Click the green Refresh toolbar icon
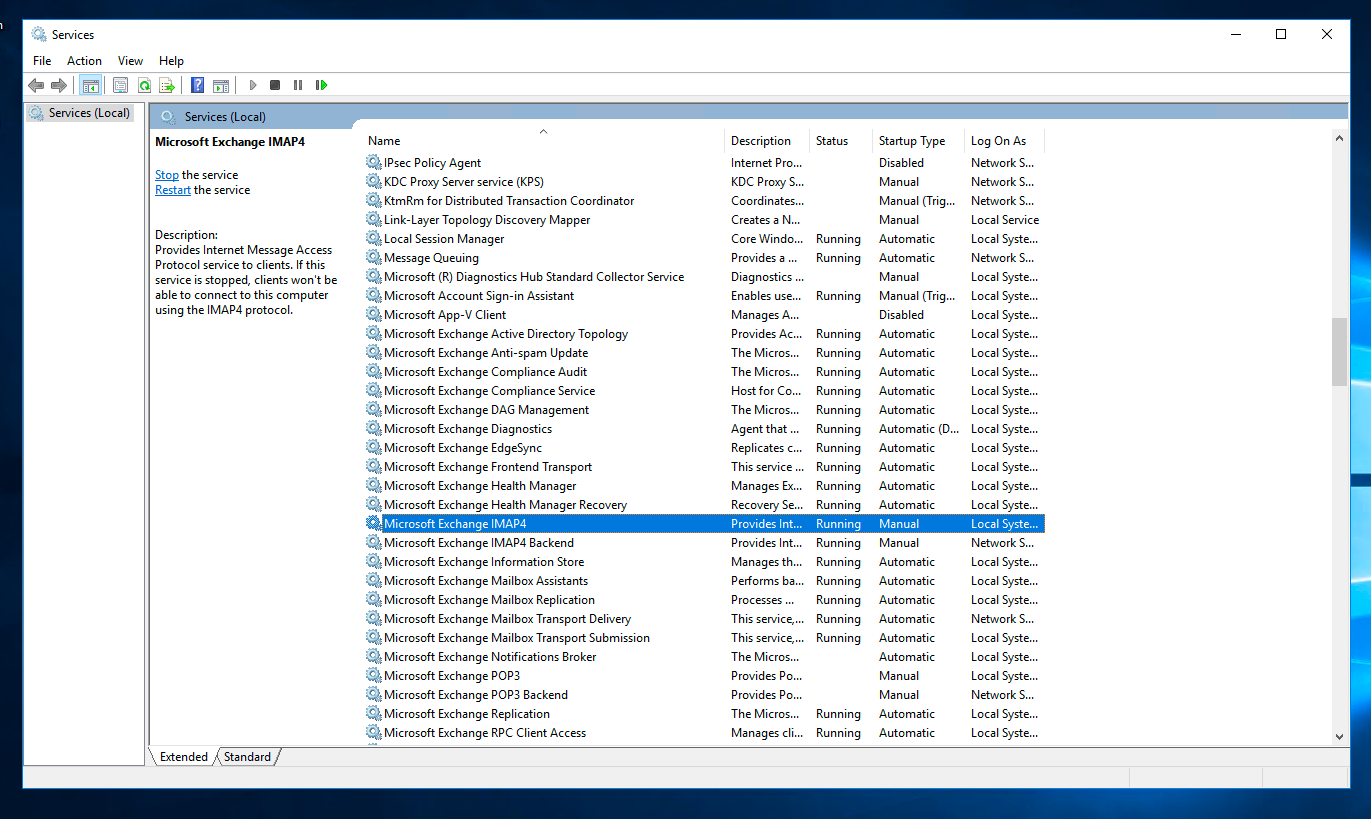1371x819 pixels. 144,85
